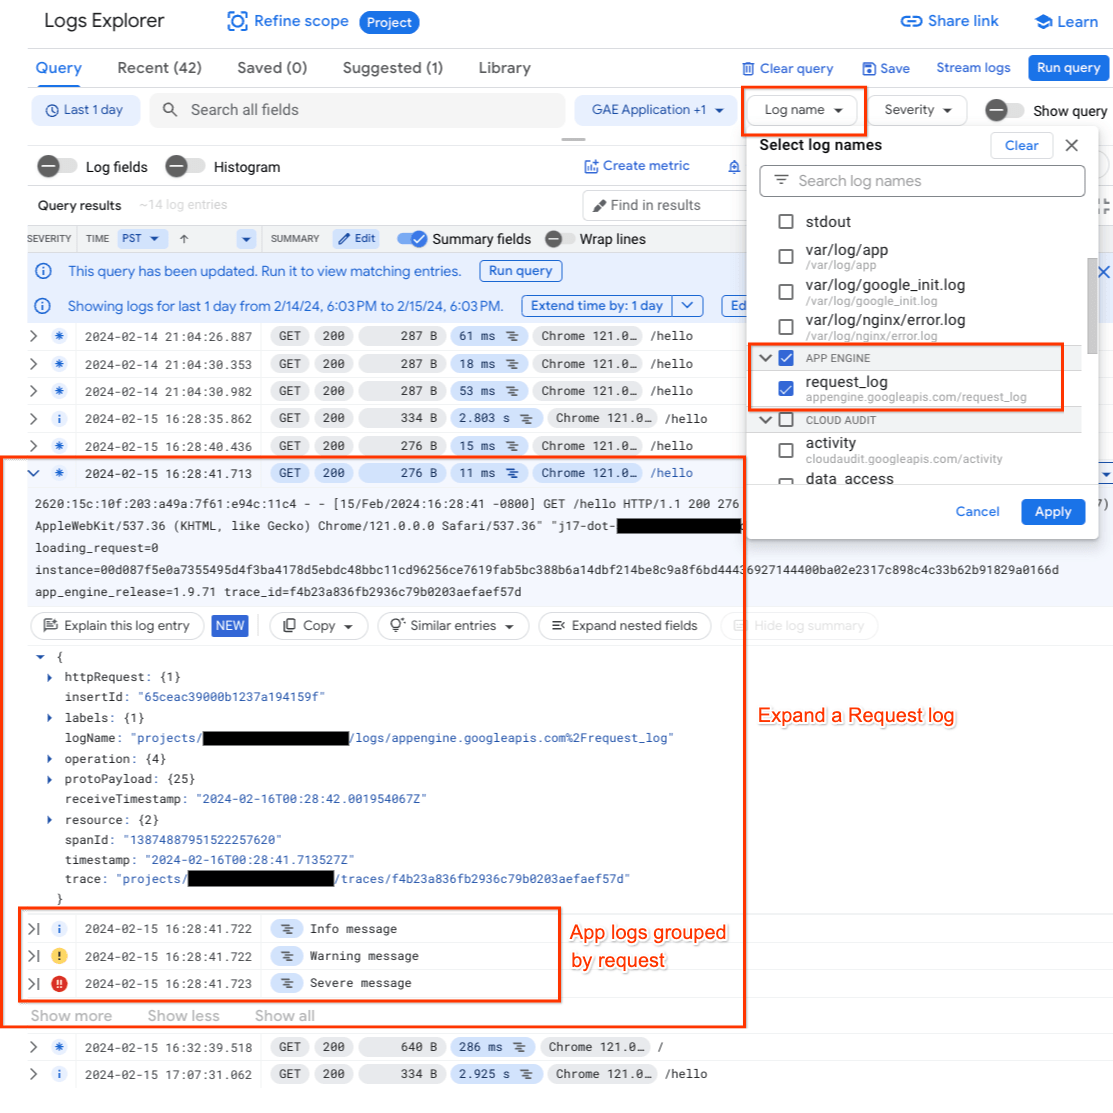Click the Share link chain icon

pyautogui.click(x=911, y=21)
